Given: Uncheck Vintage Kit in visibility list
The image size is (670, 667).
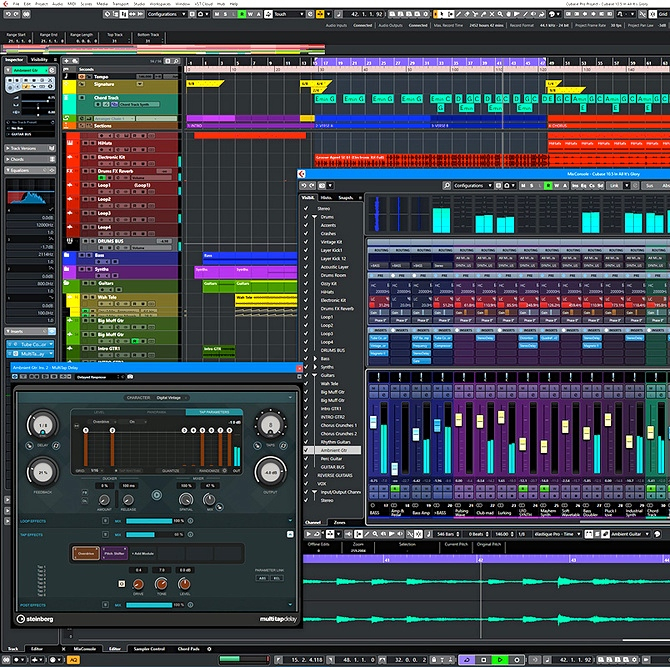Looking at the screenshot, I should 306,242.
